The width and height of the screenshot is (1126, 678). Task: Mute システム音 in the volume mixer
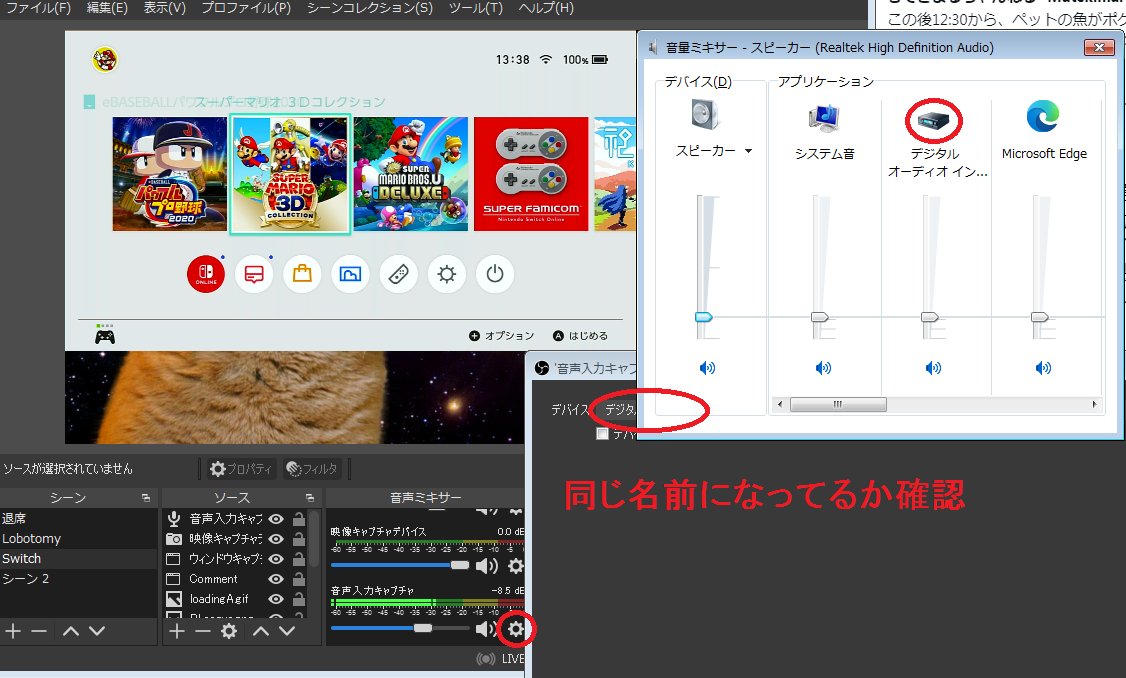pos(823,368)
